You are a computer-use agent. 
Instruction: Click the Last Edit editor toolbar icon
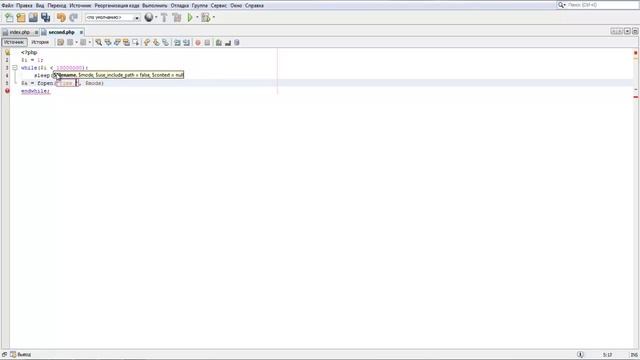pos(60,42)
